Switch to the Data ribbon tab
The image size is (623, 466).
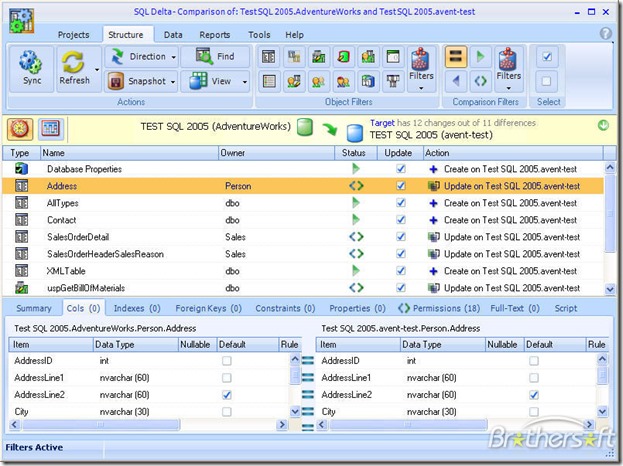(173, 35)
